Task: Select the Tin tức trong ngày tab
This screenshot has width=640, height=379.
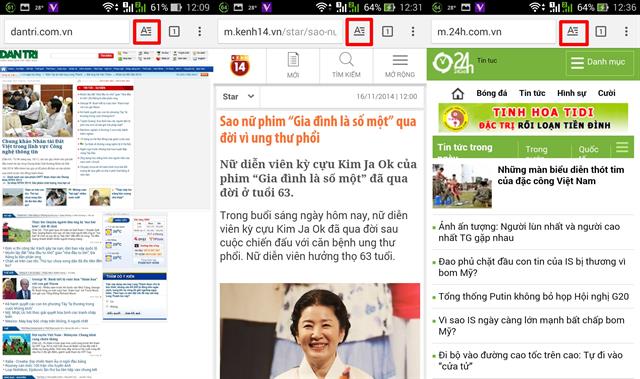Action: tap(474, 148)
